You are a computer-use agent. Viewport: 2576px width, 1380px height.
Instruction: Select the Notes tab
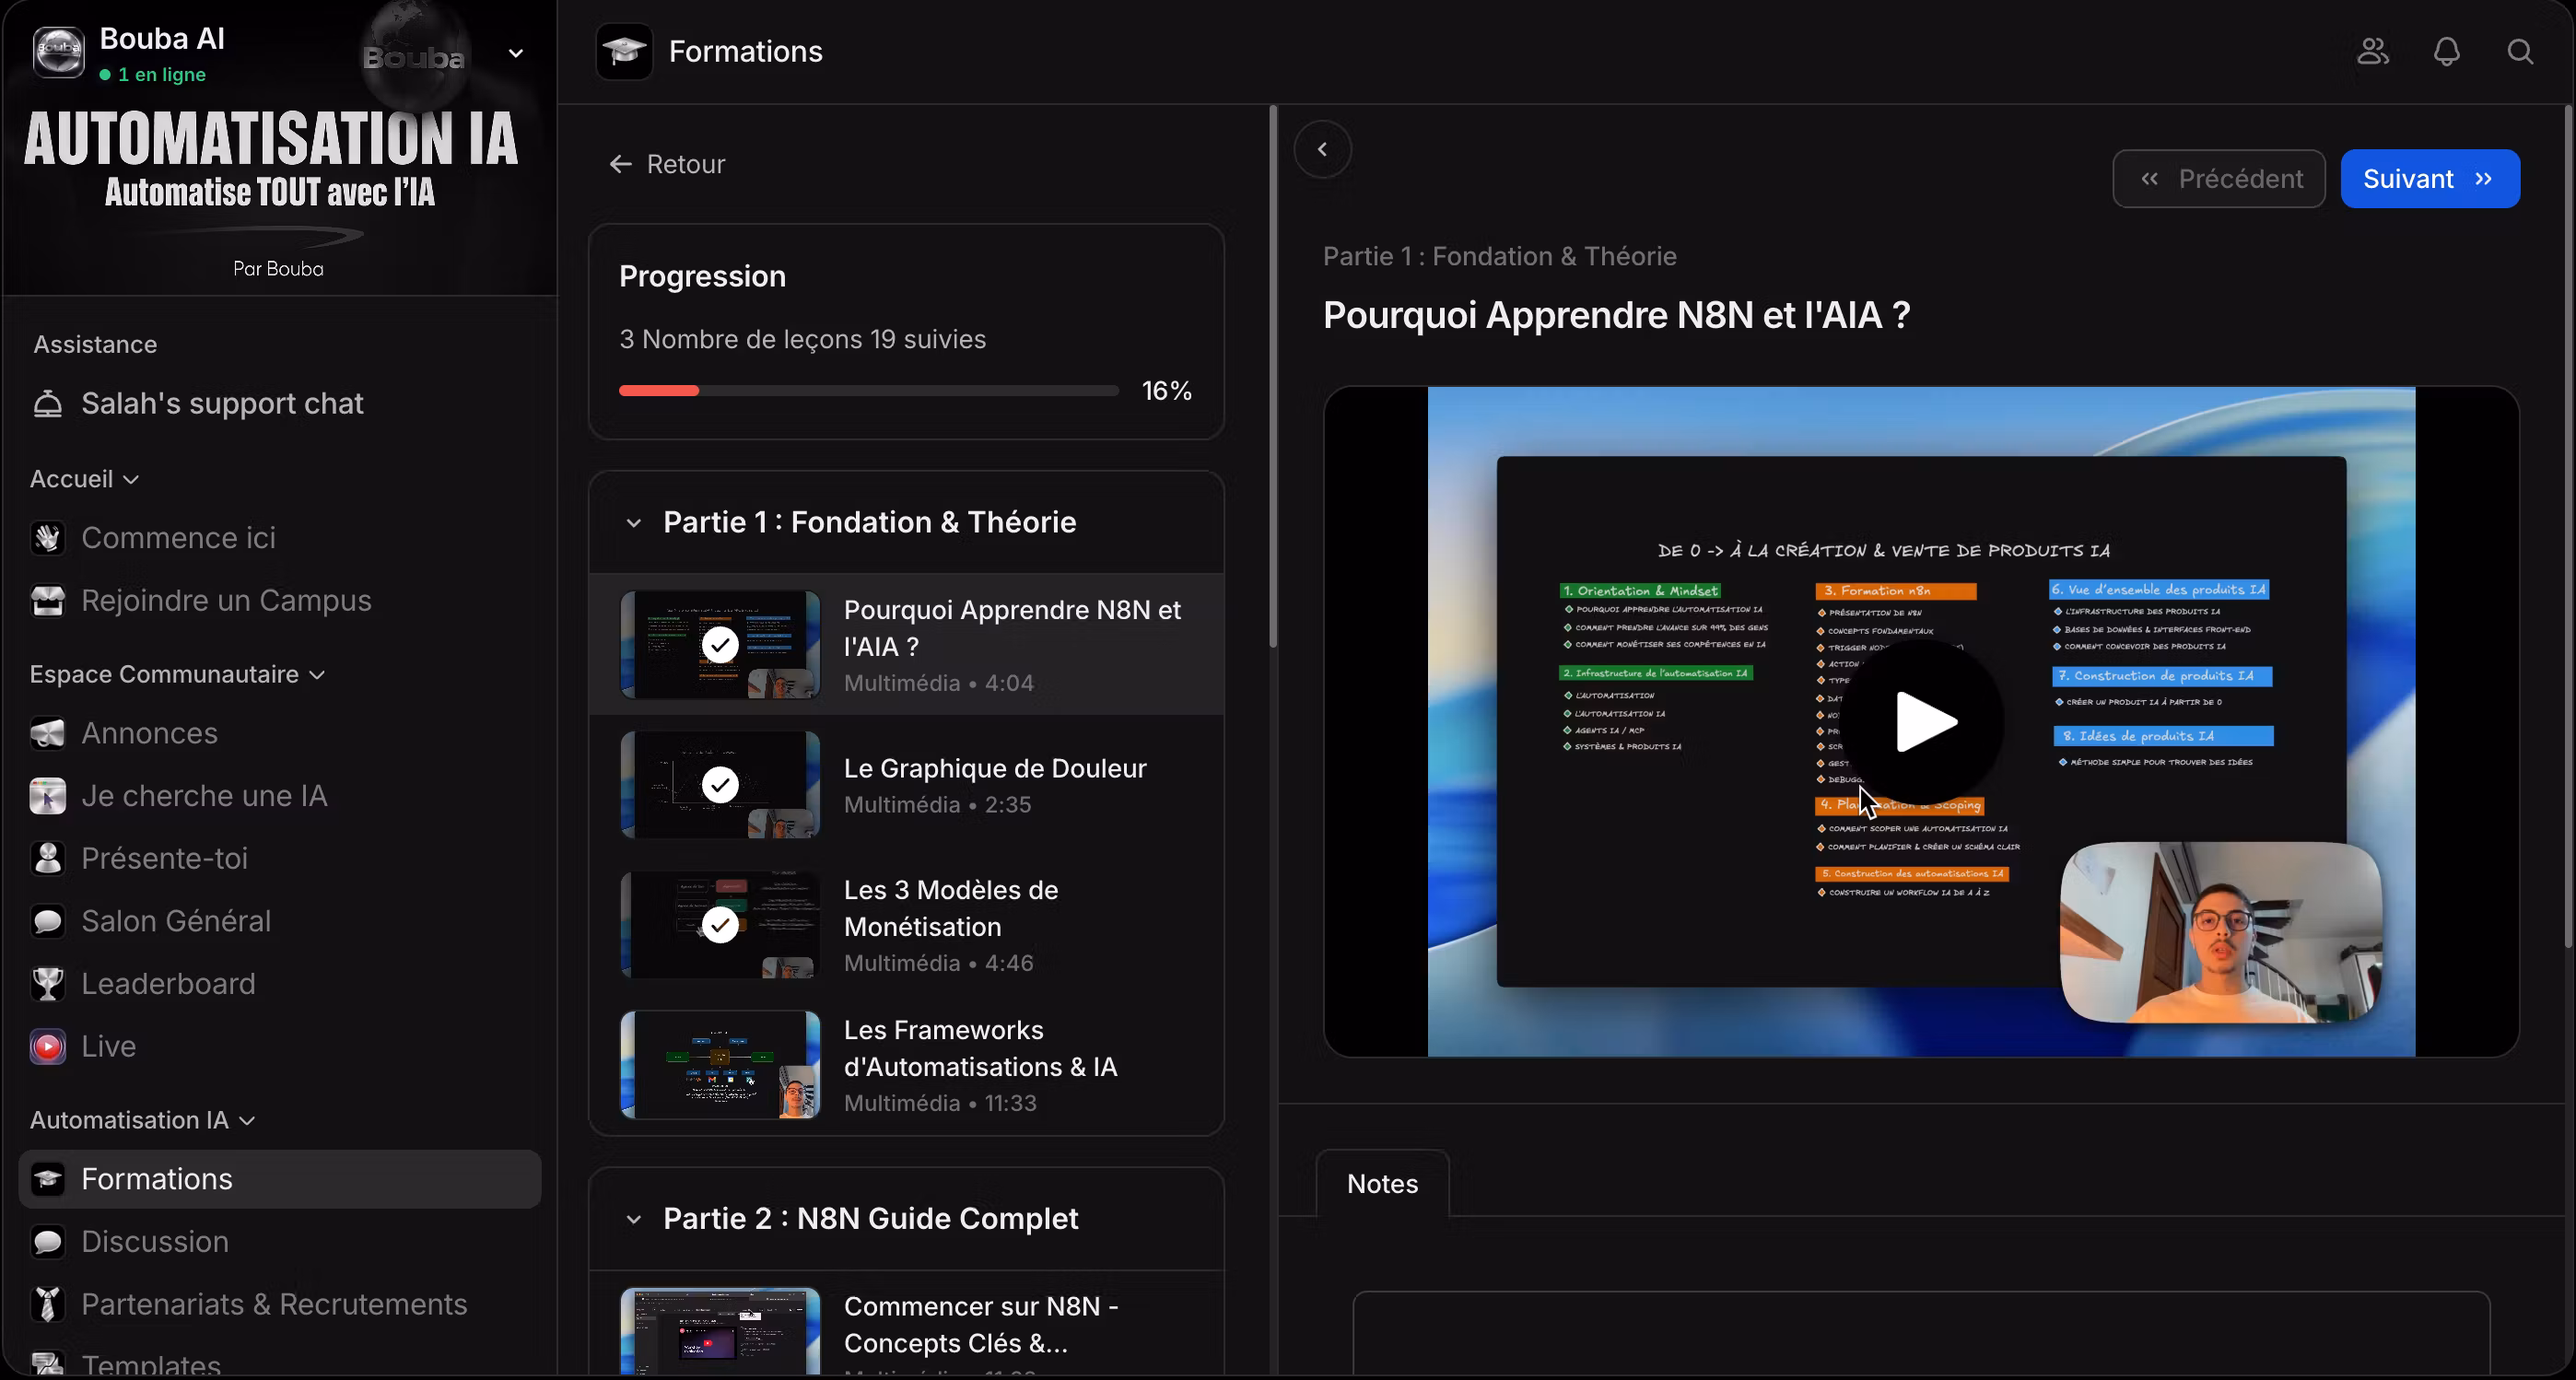[x=1382, y=1184]
